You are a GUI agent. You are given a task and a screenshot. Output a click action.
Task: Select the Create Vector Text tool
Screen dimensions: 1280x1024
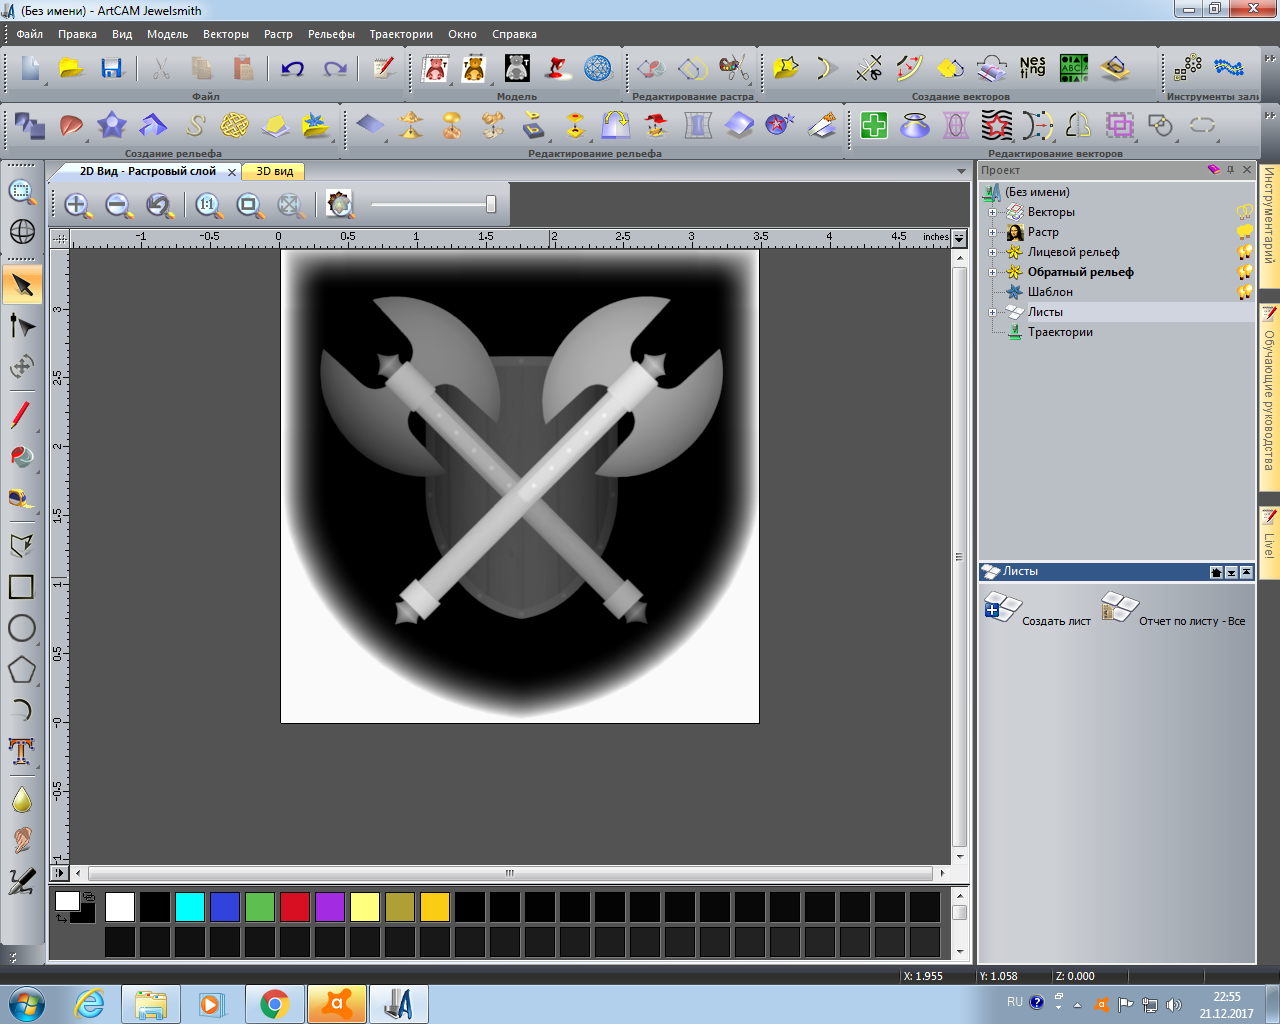pyautogui.click(x=22, y=751)
